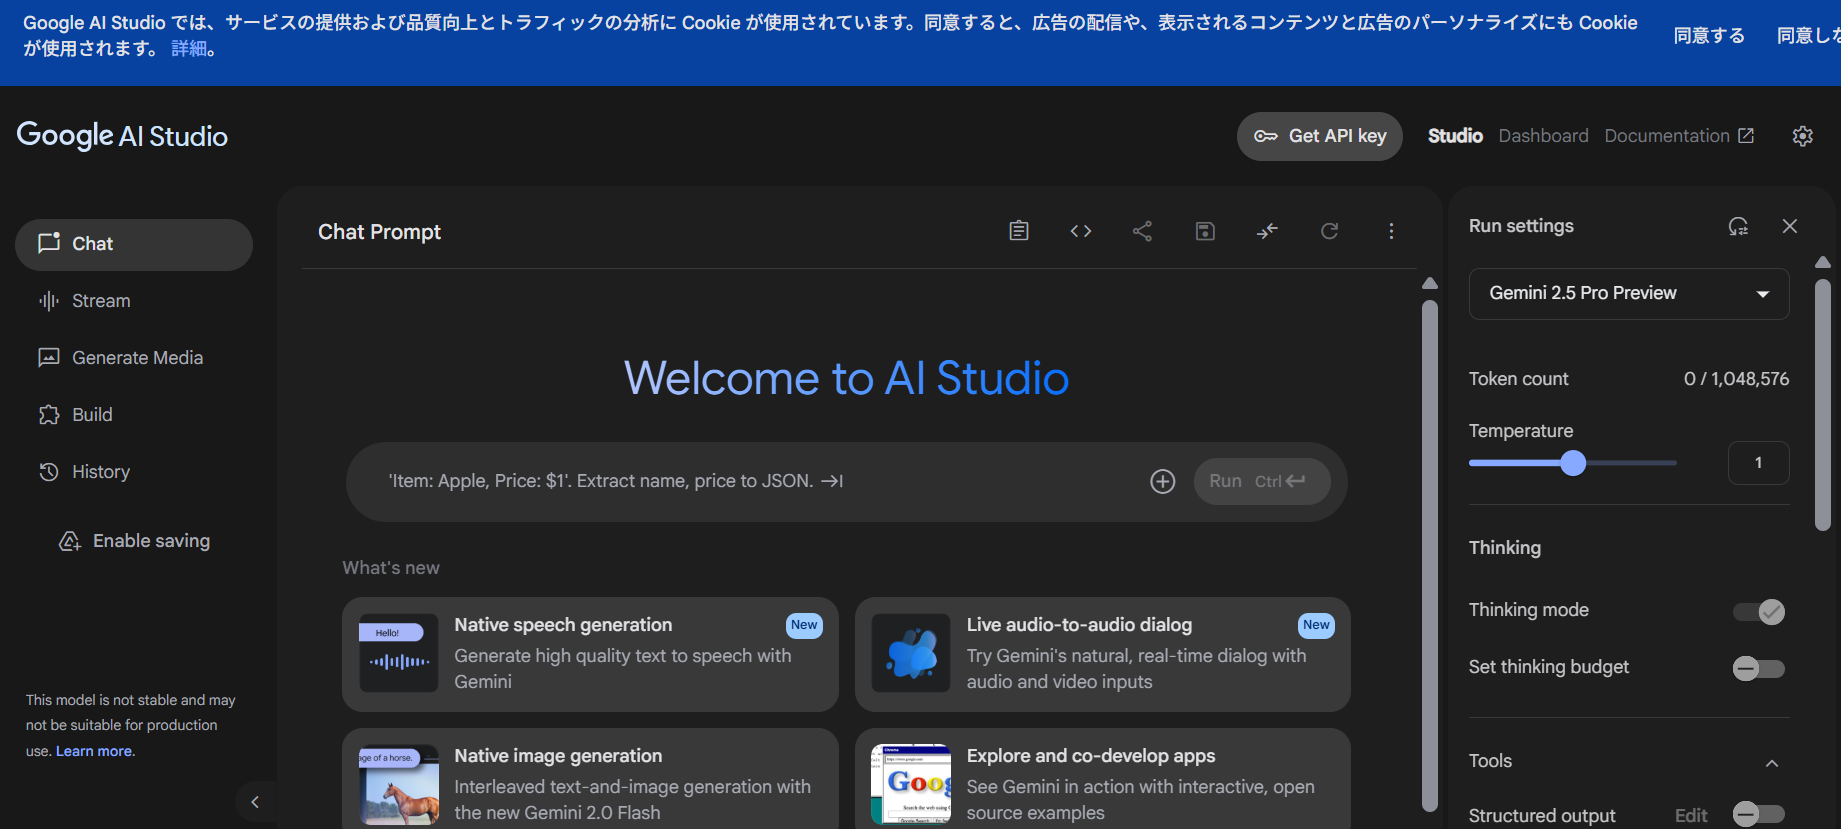Collapse the left sidebar with the chevron
Image resolution: width=1841 pixels, height=829 pixels.
click(x=255, y=802)
